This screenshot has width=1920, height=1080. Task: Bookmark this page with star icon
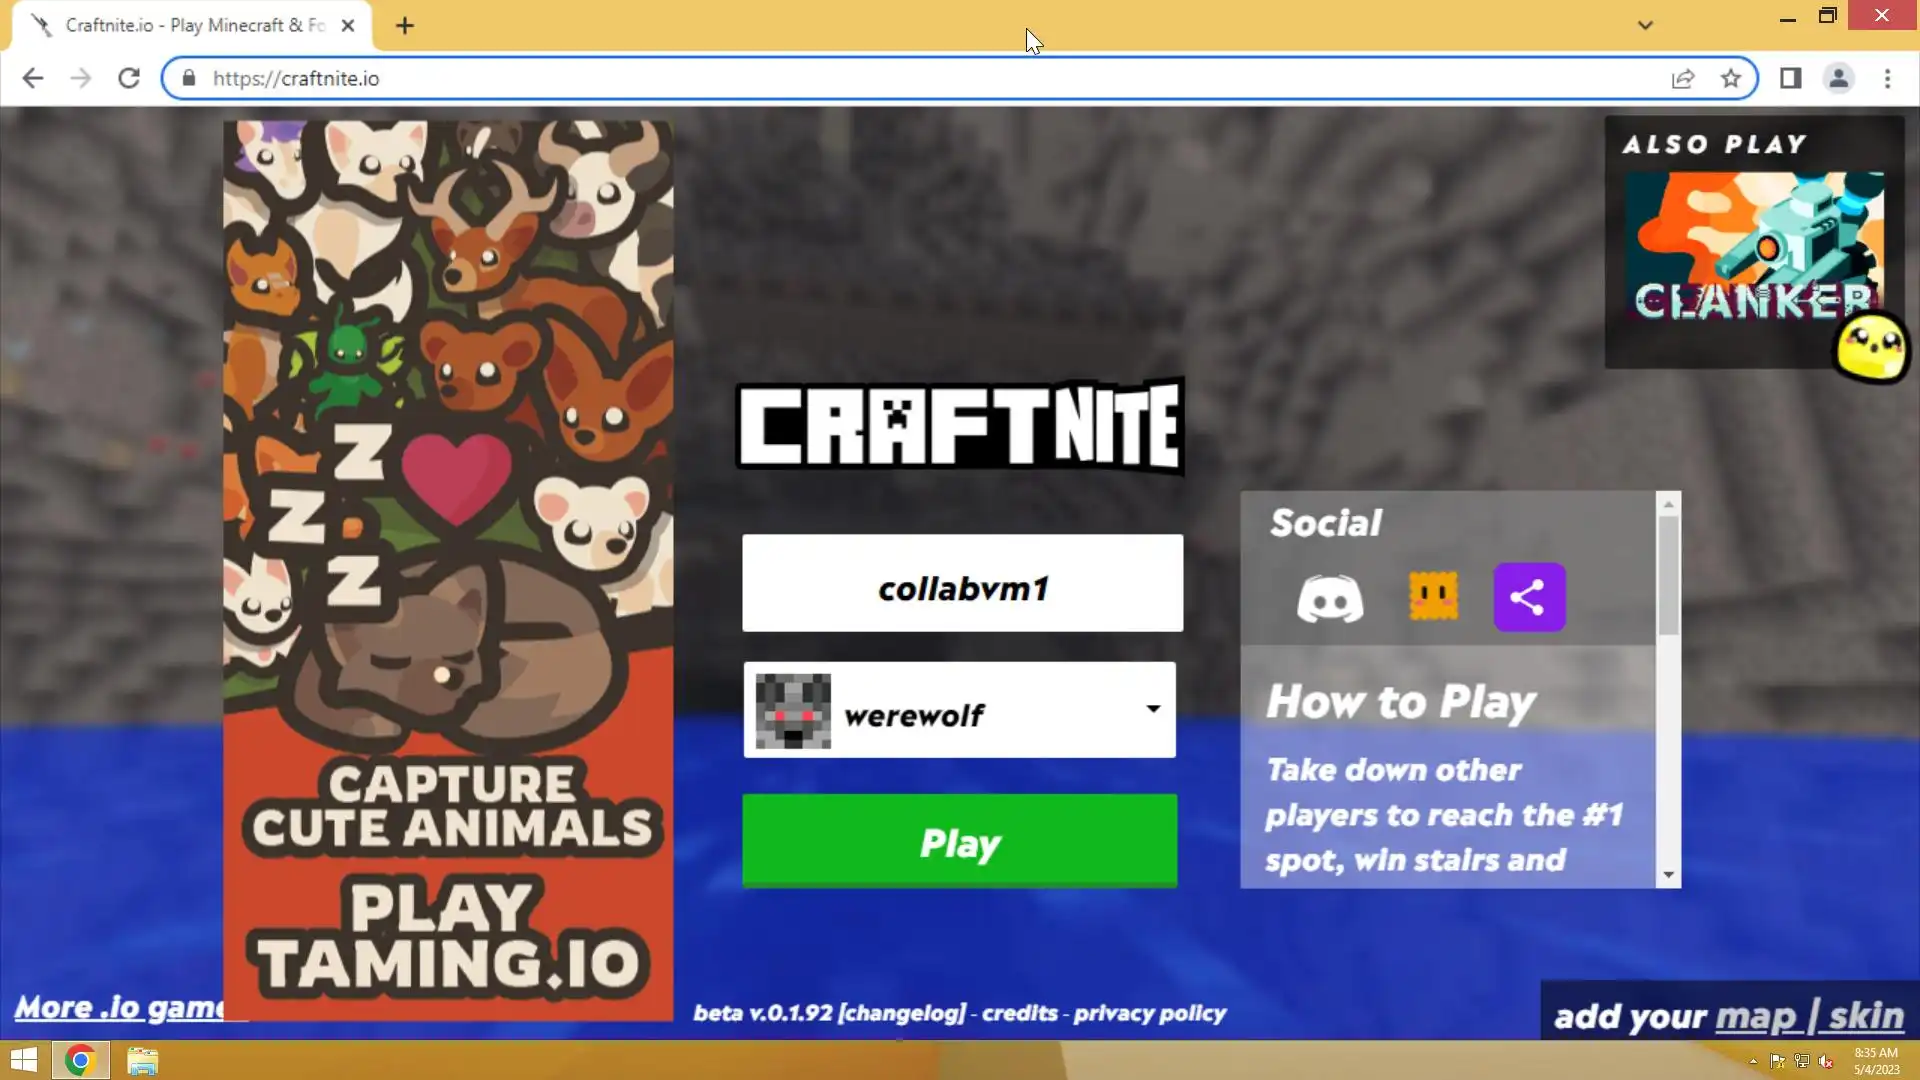pyautogui.click(x=1731, y=79)
